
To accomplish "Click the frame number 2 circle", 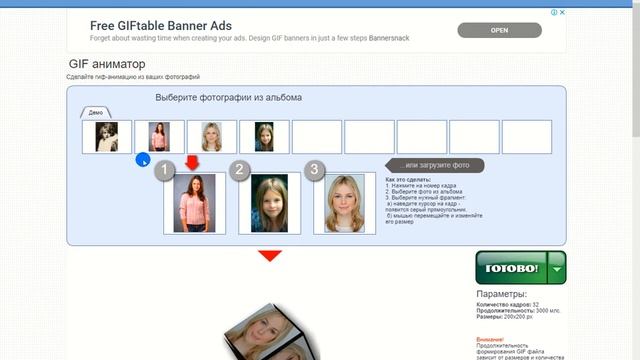I will (239, 170).
